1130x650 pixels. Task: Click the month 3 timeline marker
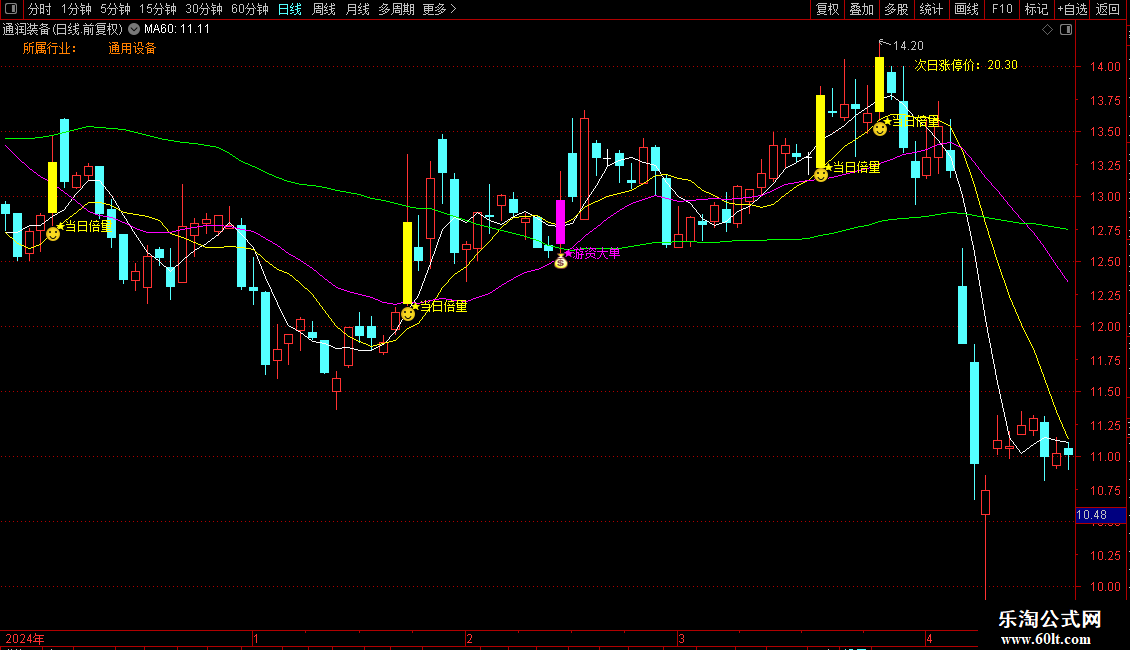click(x=681, y=638)
